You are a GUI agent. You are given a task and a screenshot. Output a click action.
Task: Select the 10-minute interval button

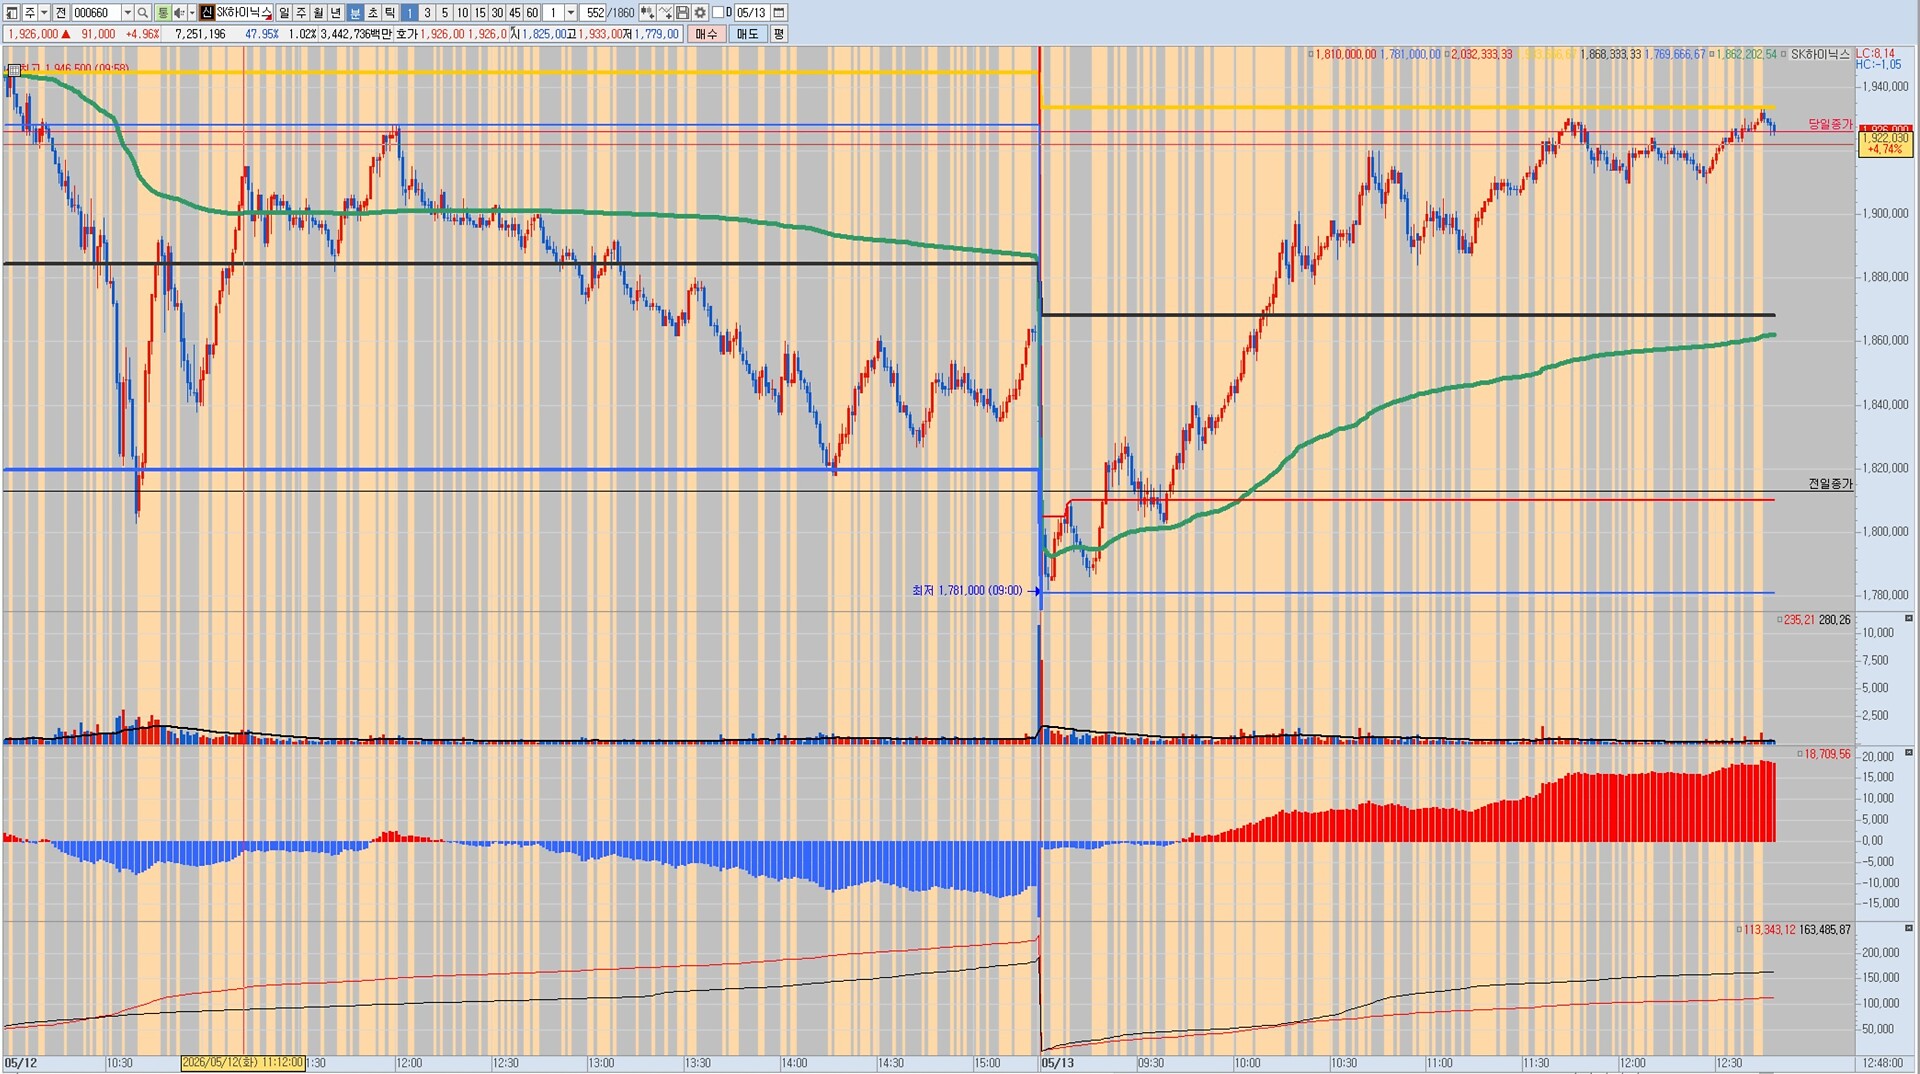pos(462,13)
